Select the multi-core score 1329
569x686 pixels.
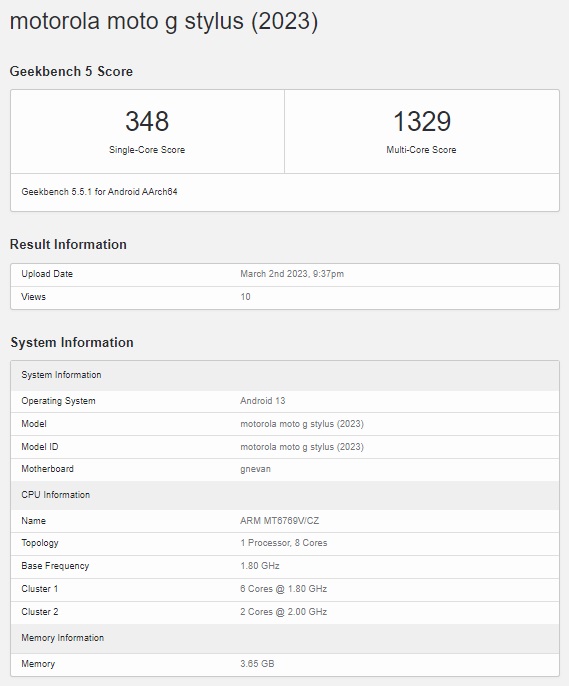422,121
